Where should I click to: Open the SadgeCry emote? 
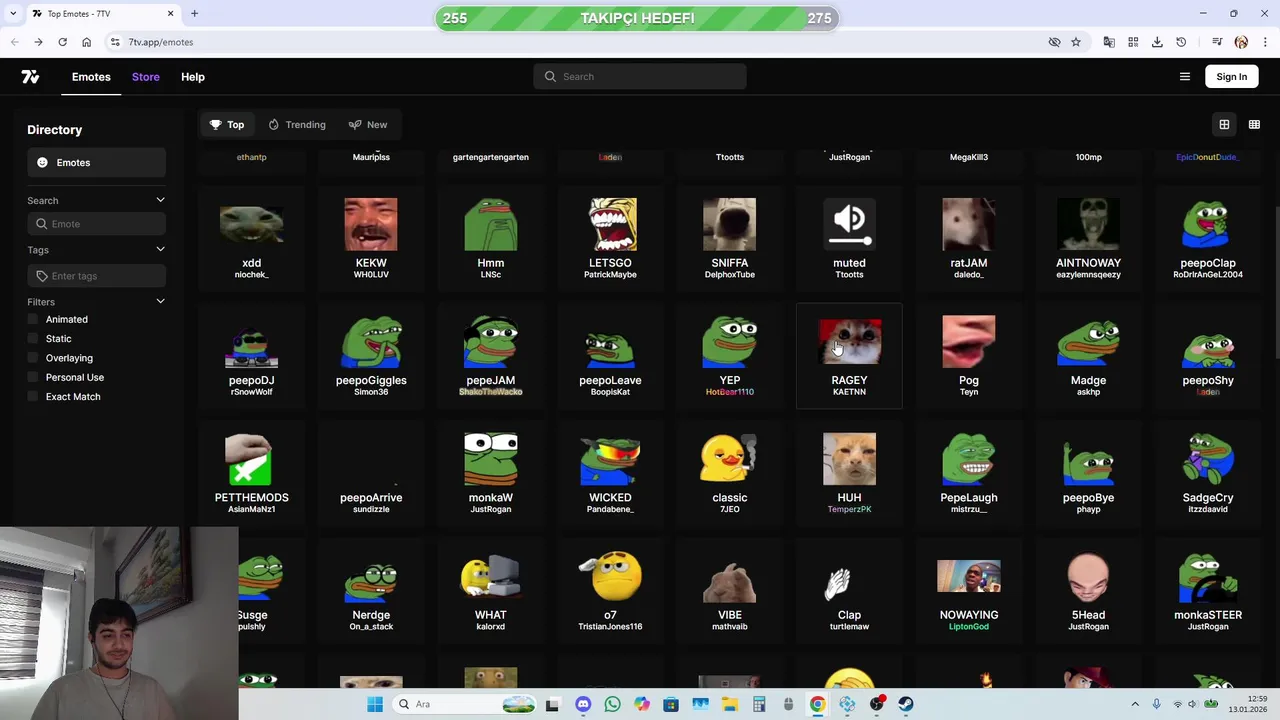point(1208,473)
